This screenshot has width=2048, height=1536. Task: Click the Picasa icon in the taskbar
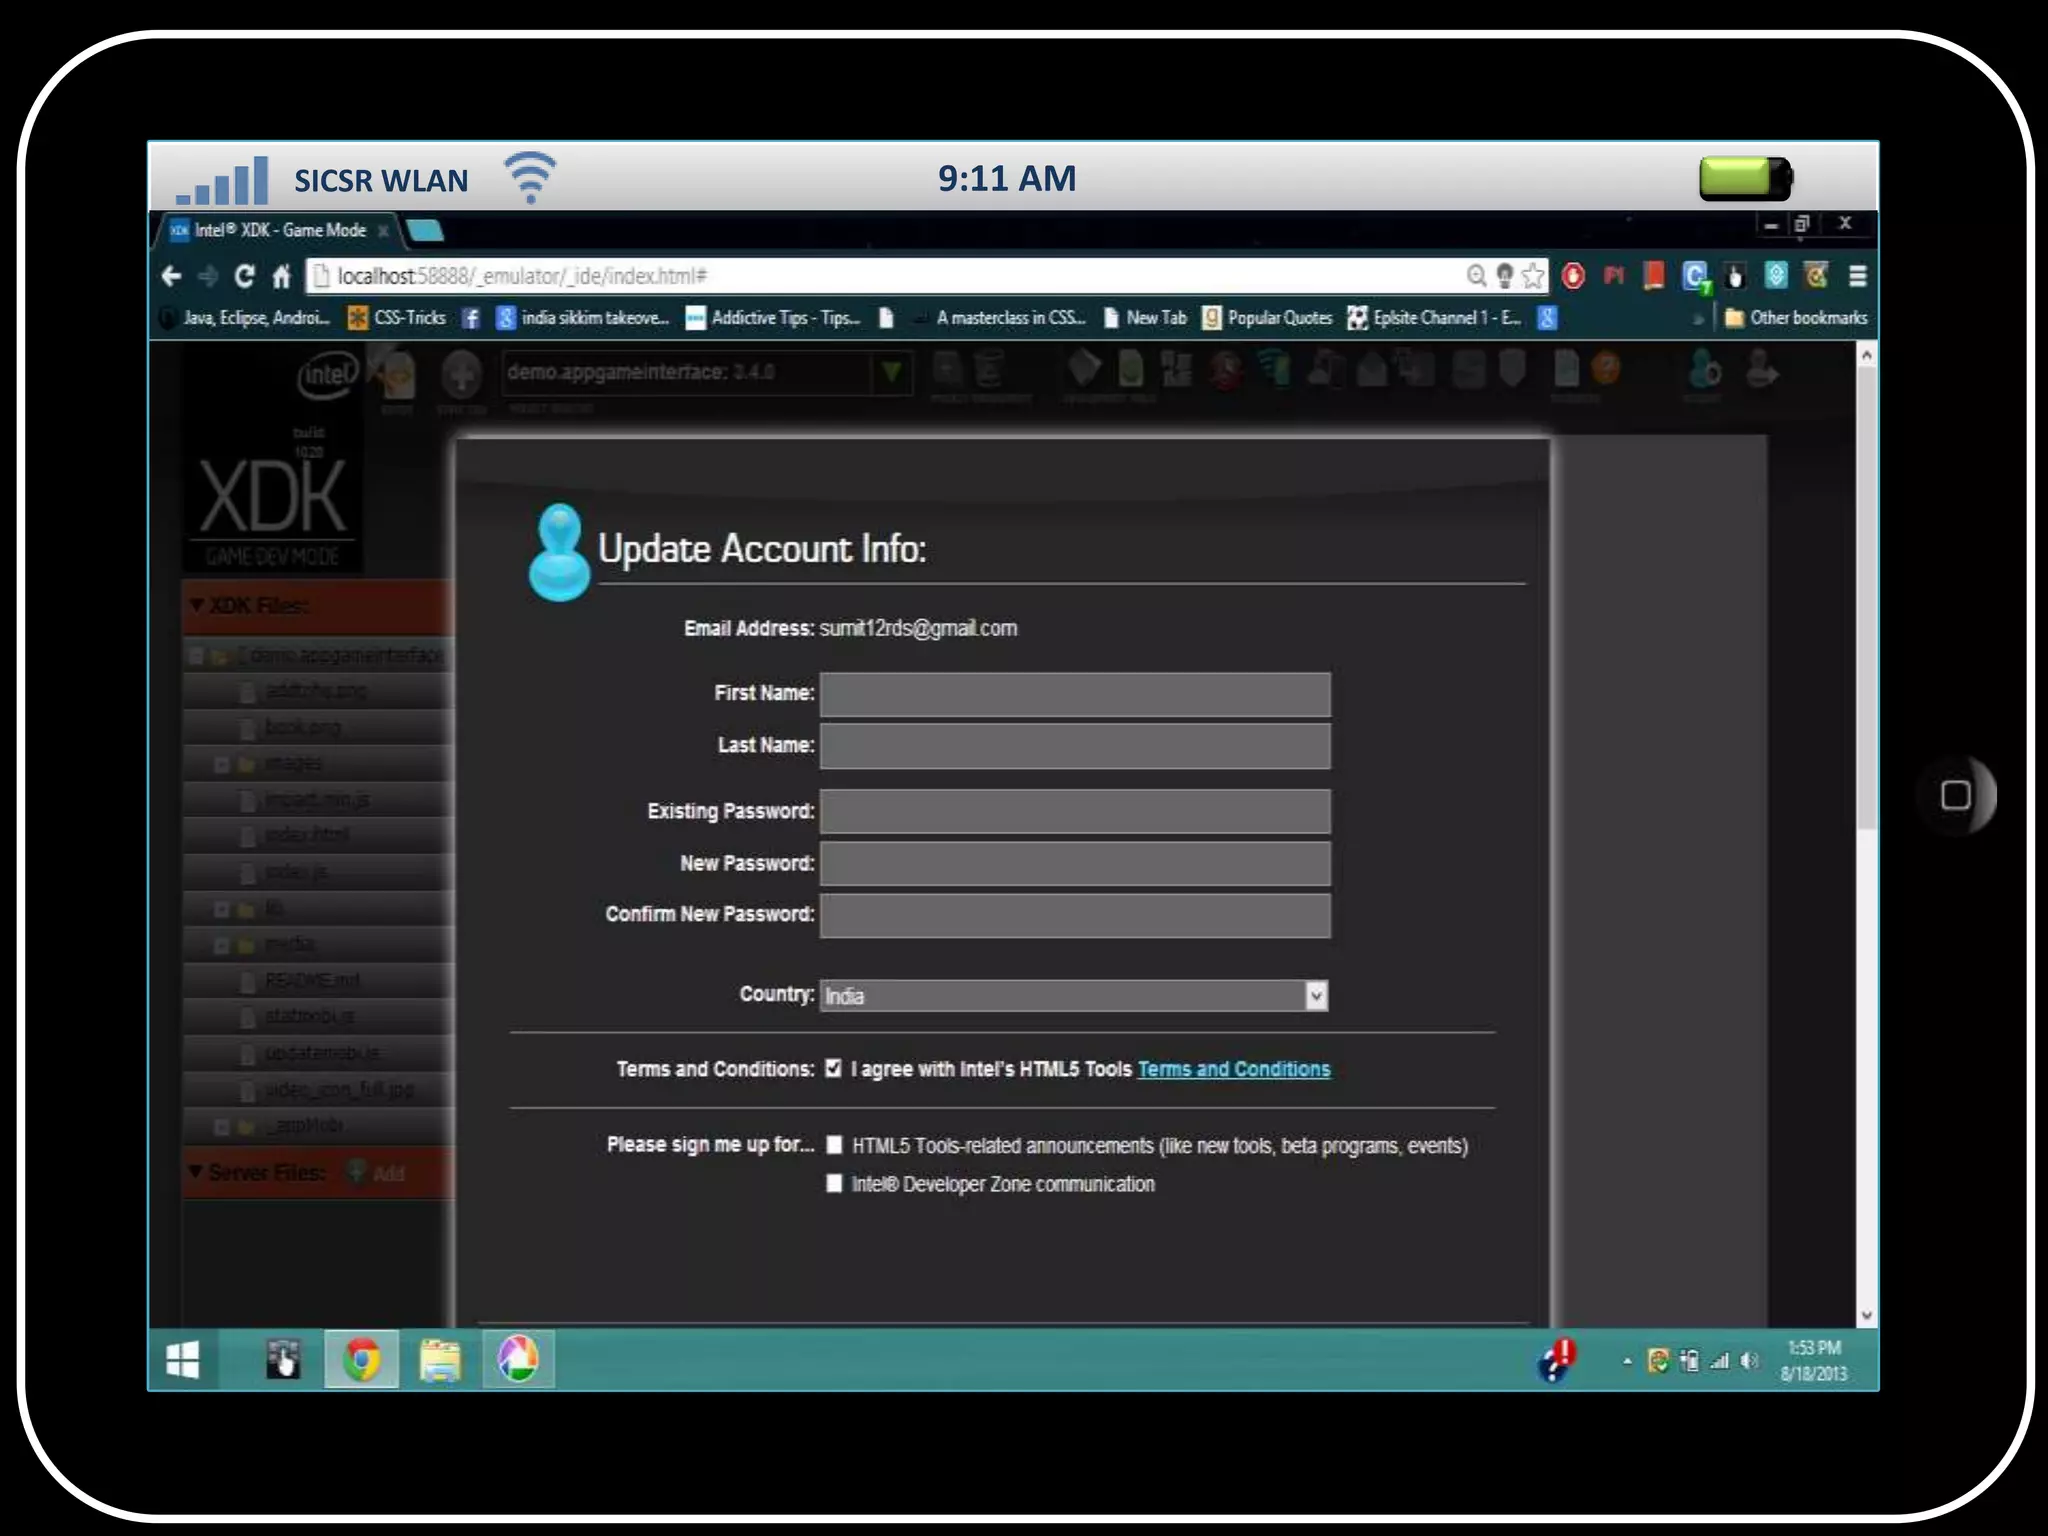[x=518, y=1360]
